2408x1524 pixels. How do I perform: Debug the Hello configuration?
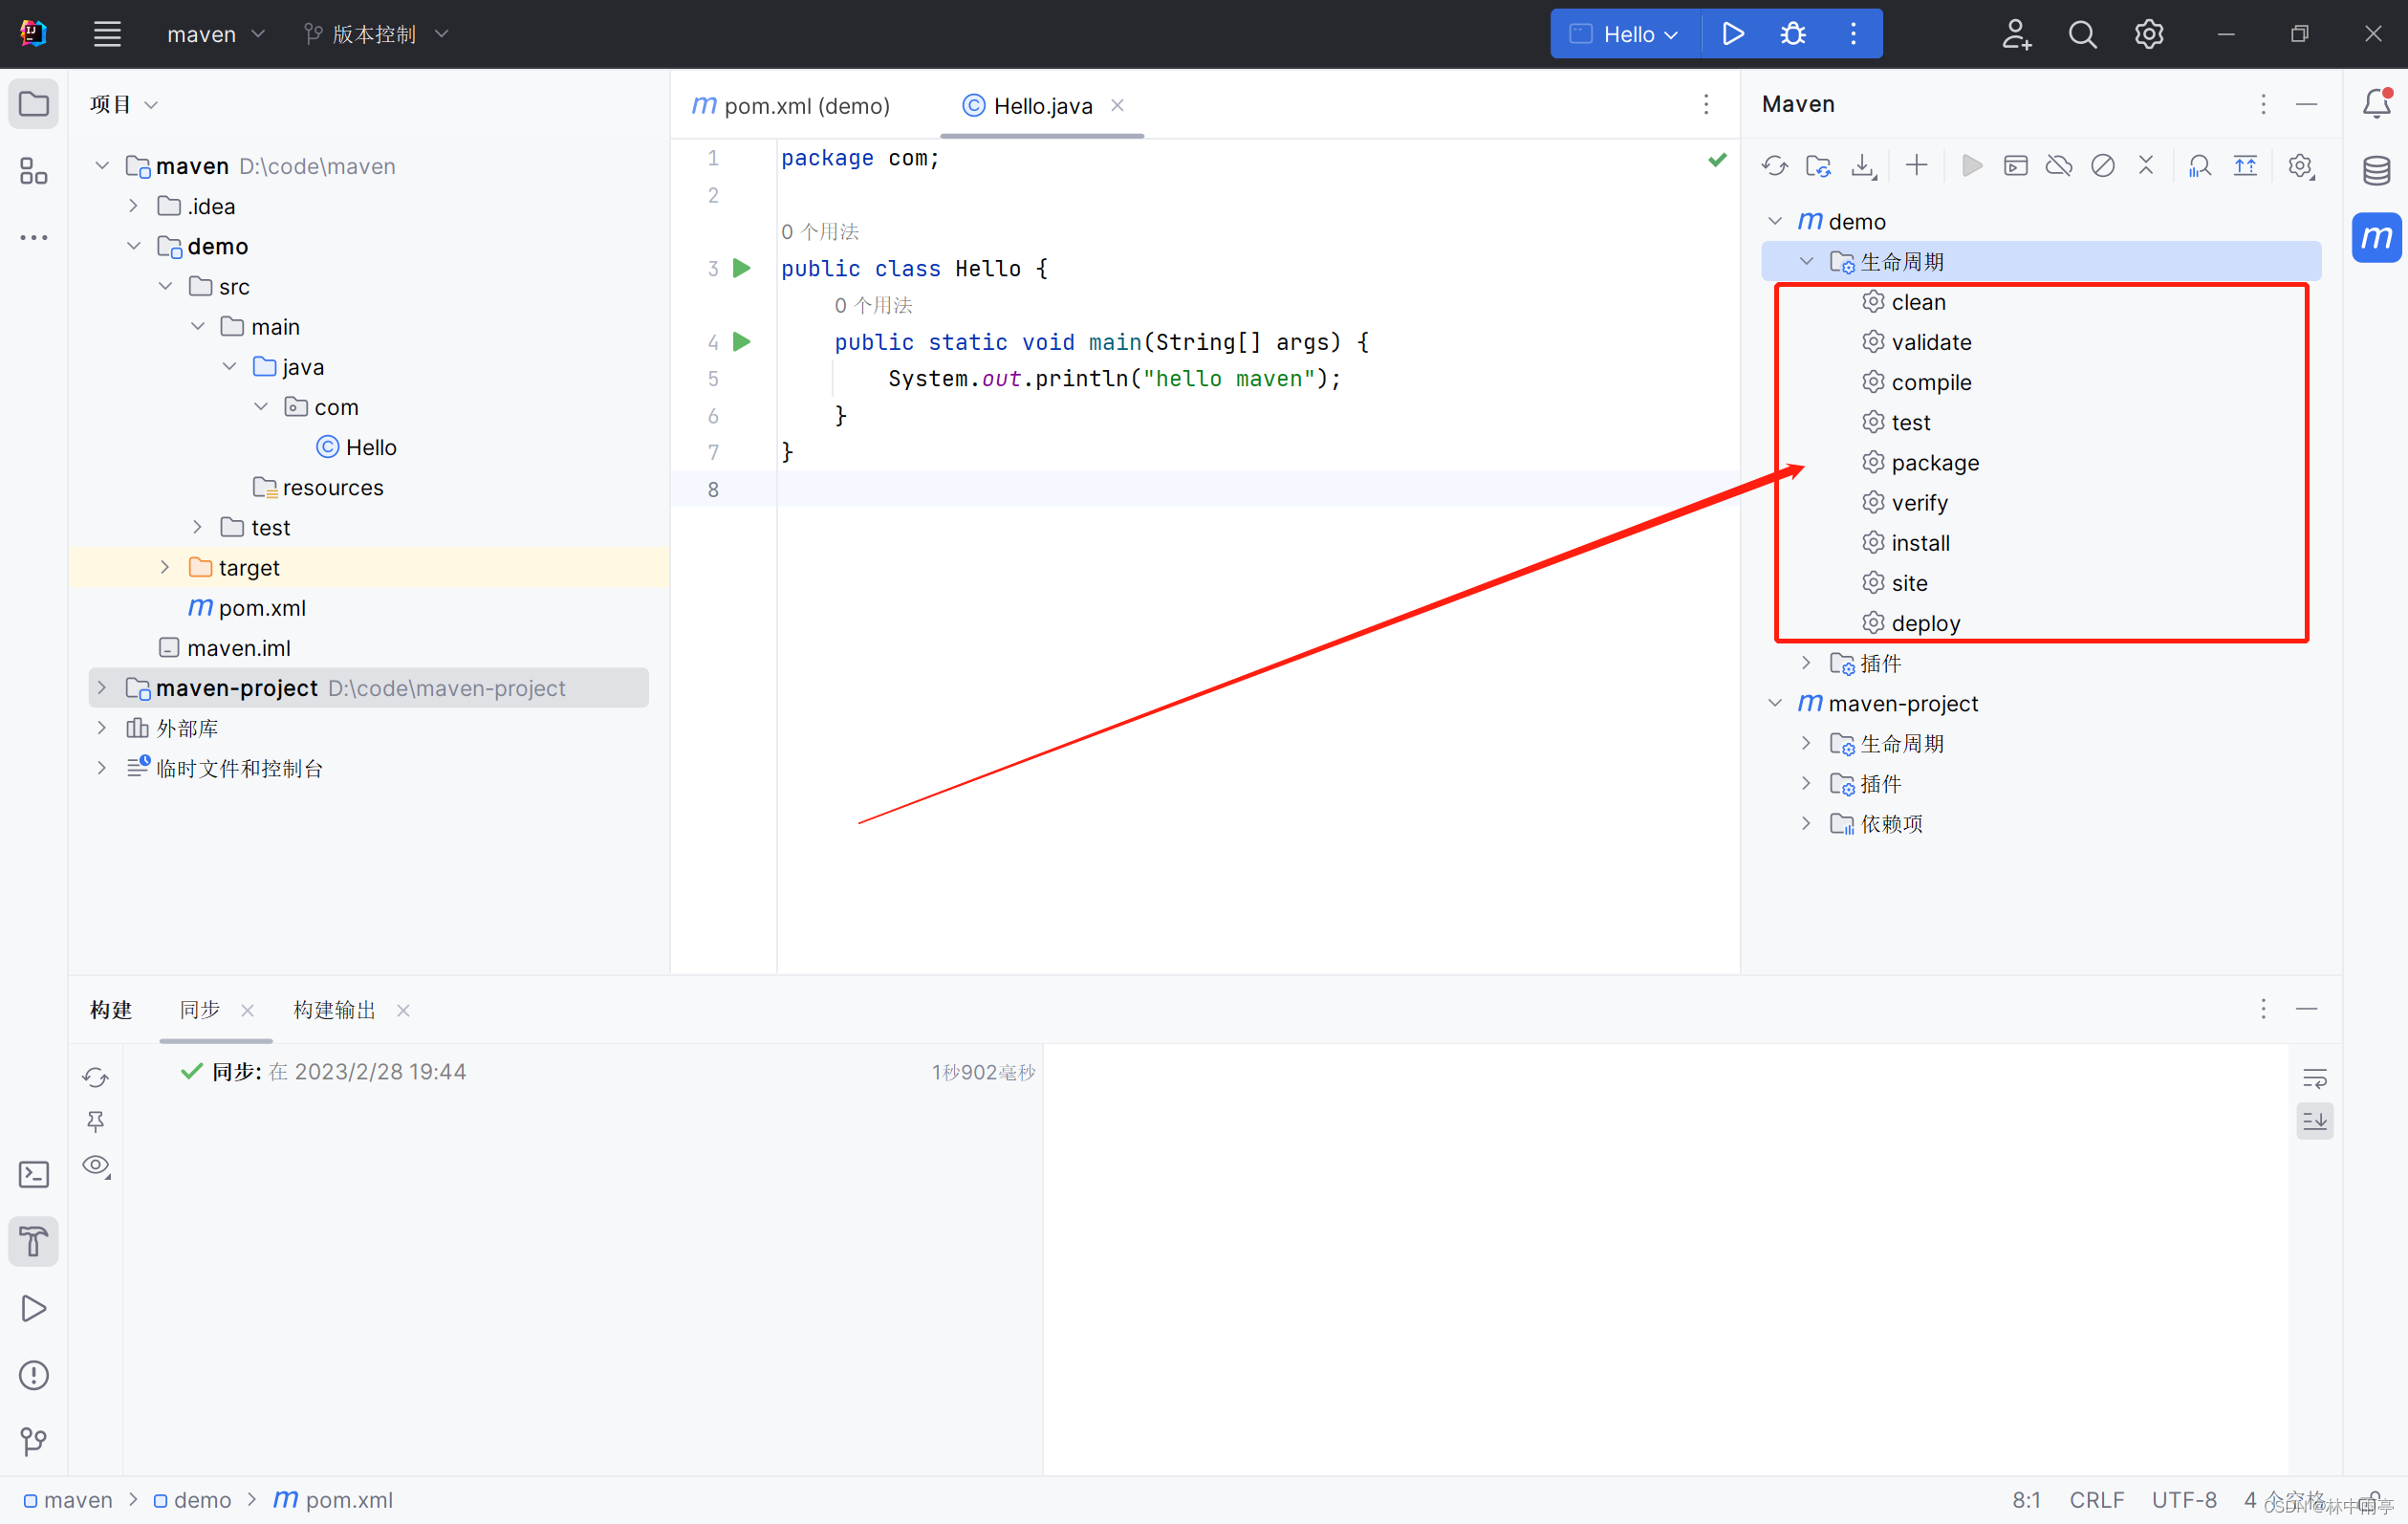[x=1793, y=34]
